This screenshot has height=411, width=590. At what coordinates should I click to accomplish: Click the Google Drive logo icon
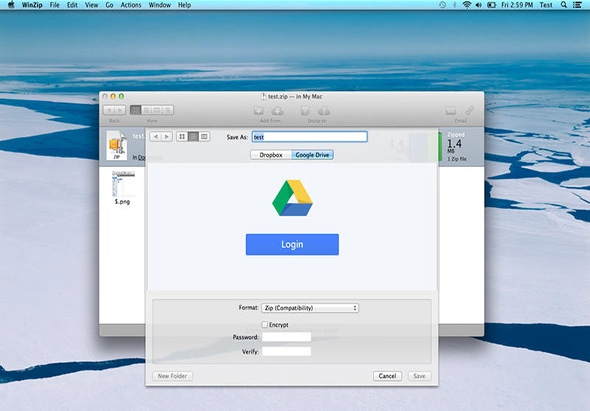pos(292,198)
